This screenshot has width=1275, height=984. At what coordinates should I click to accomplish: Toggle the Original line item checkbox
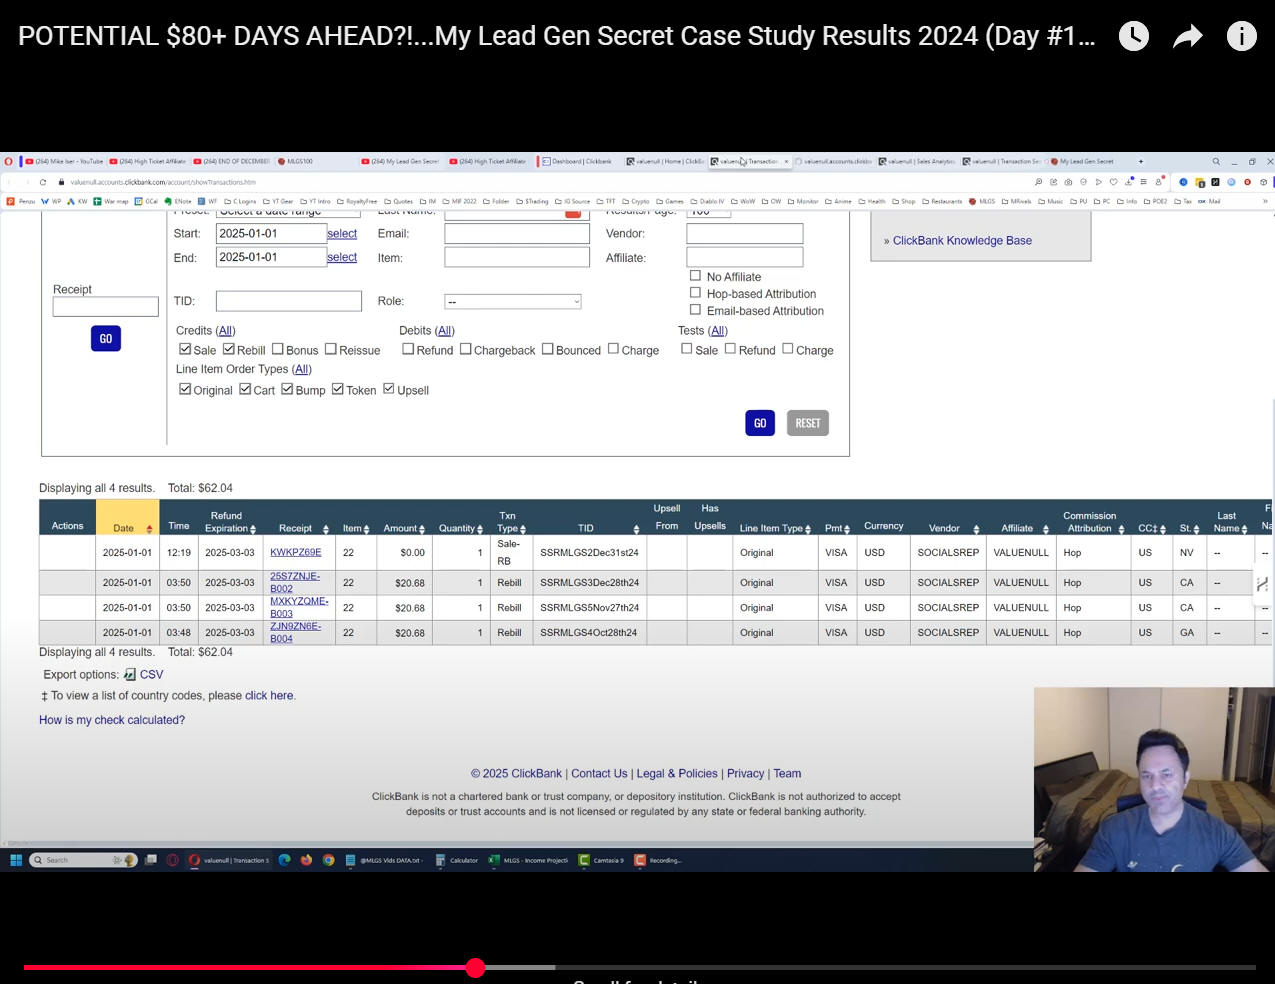click(185, 389)
